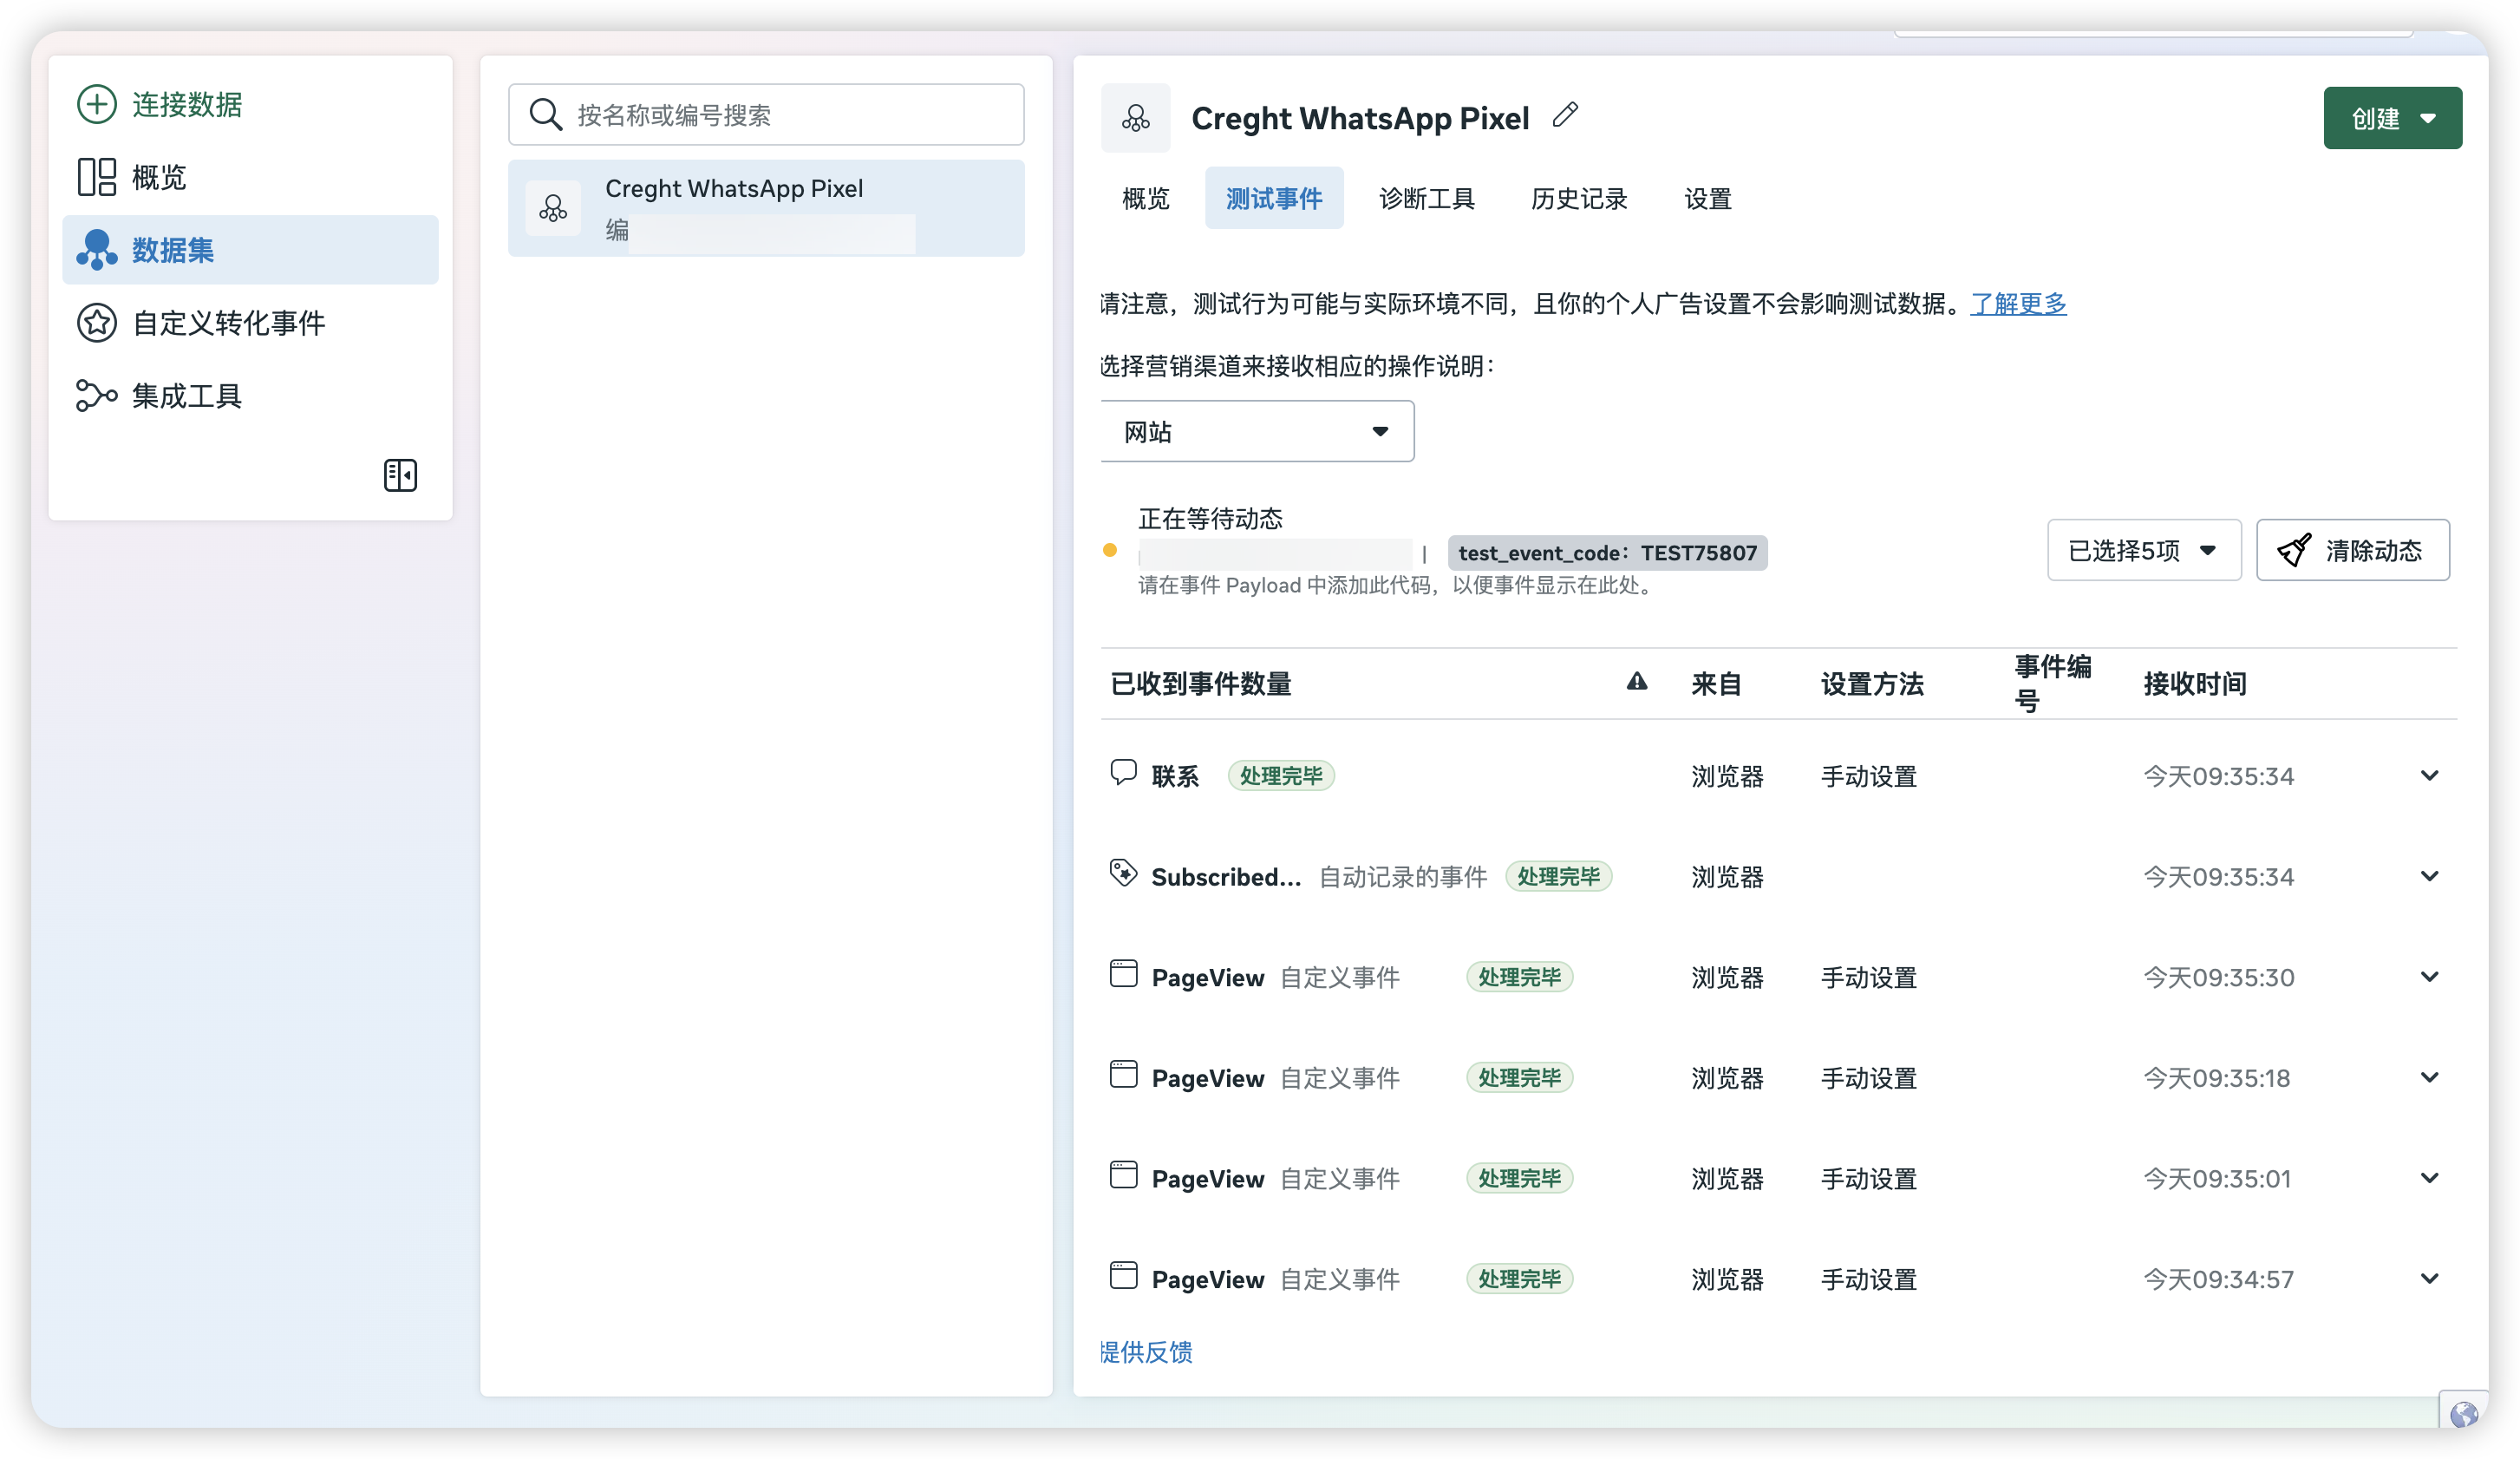Click the 已收到事件数量 column header
Image resolution: width=2520 pixels, height=1459 pixels.
pos(1201,684)
